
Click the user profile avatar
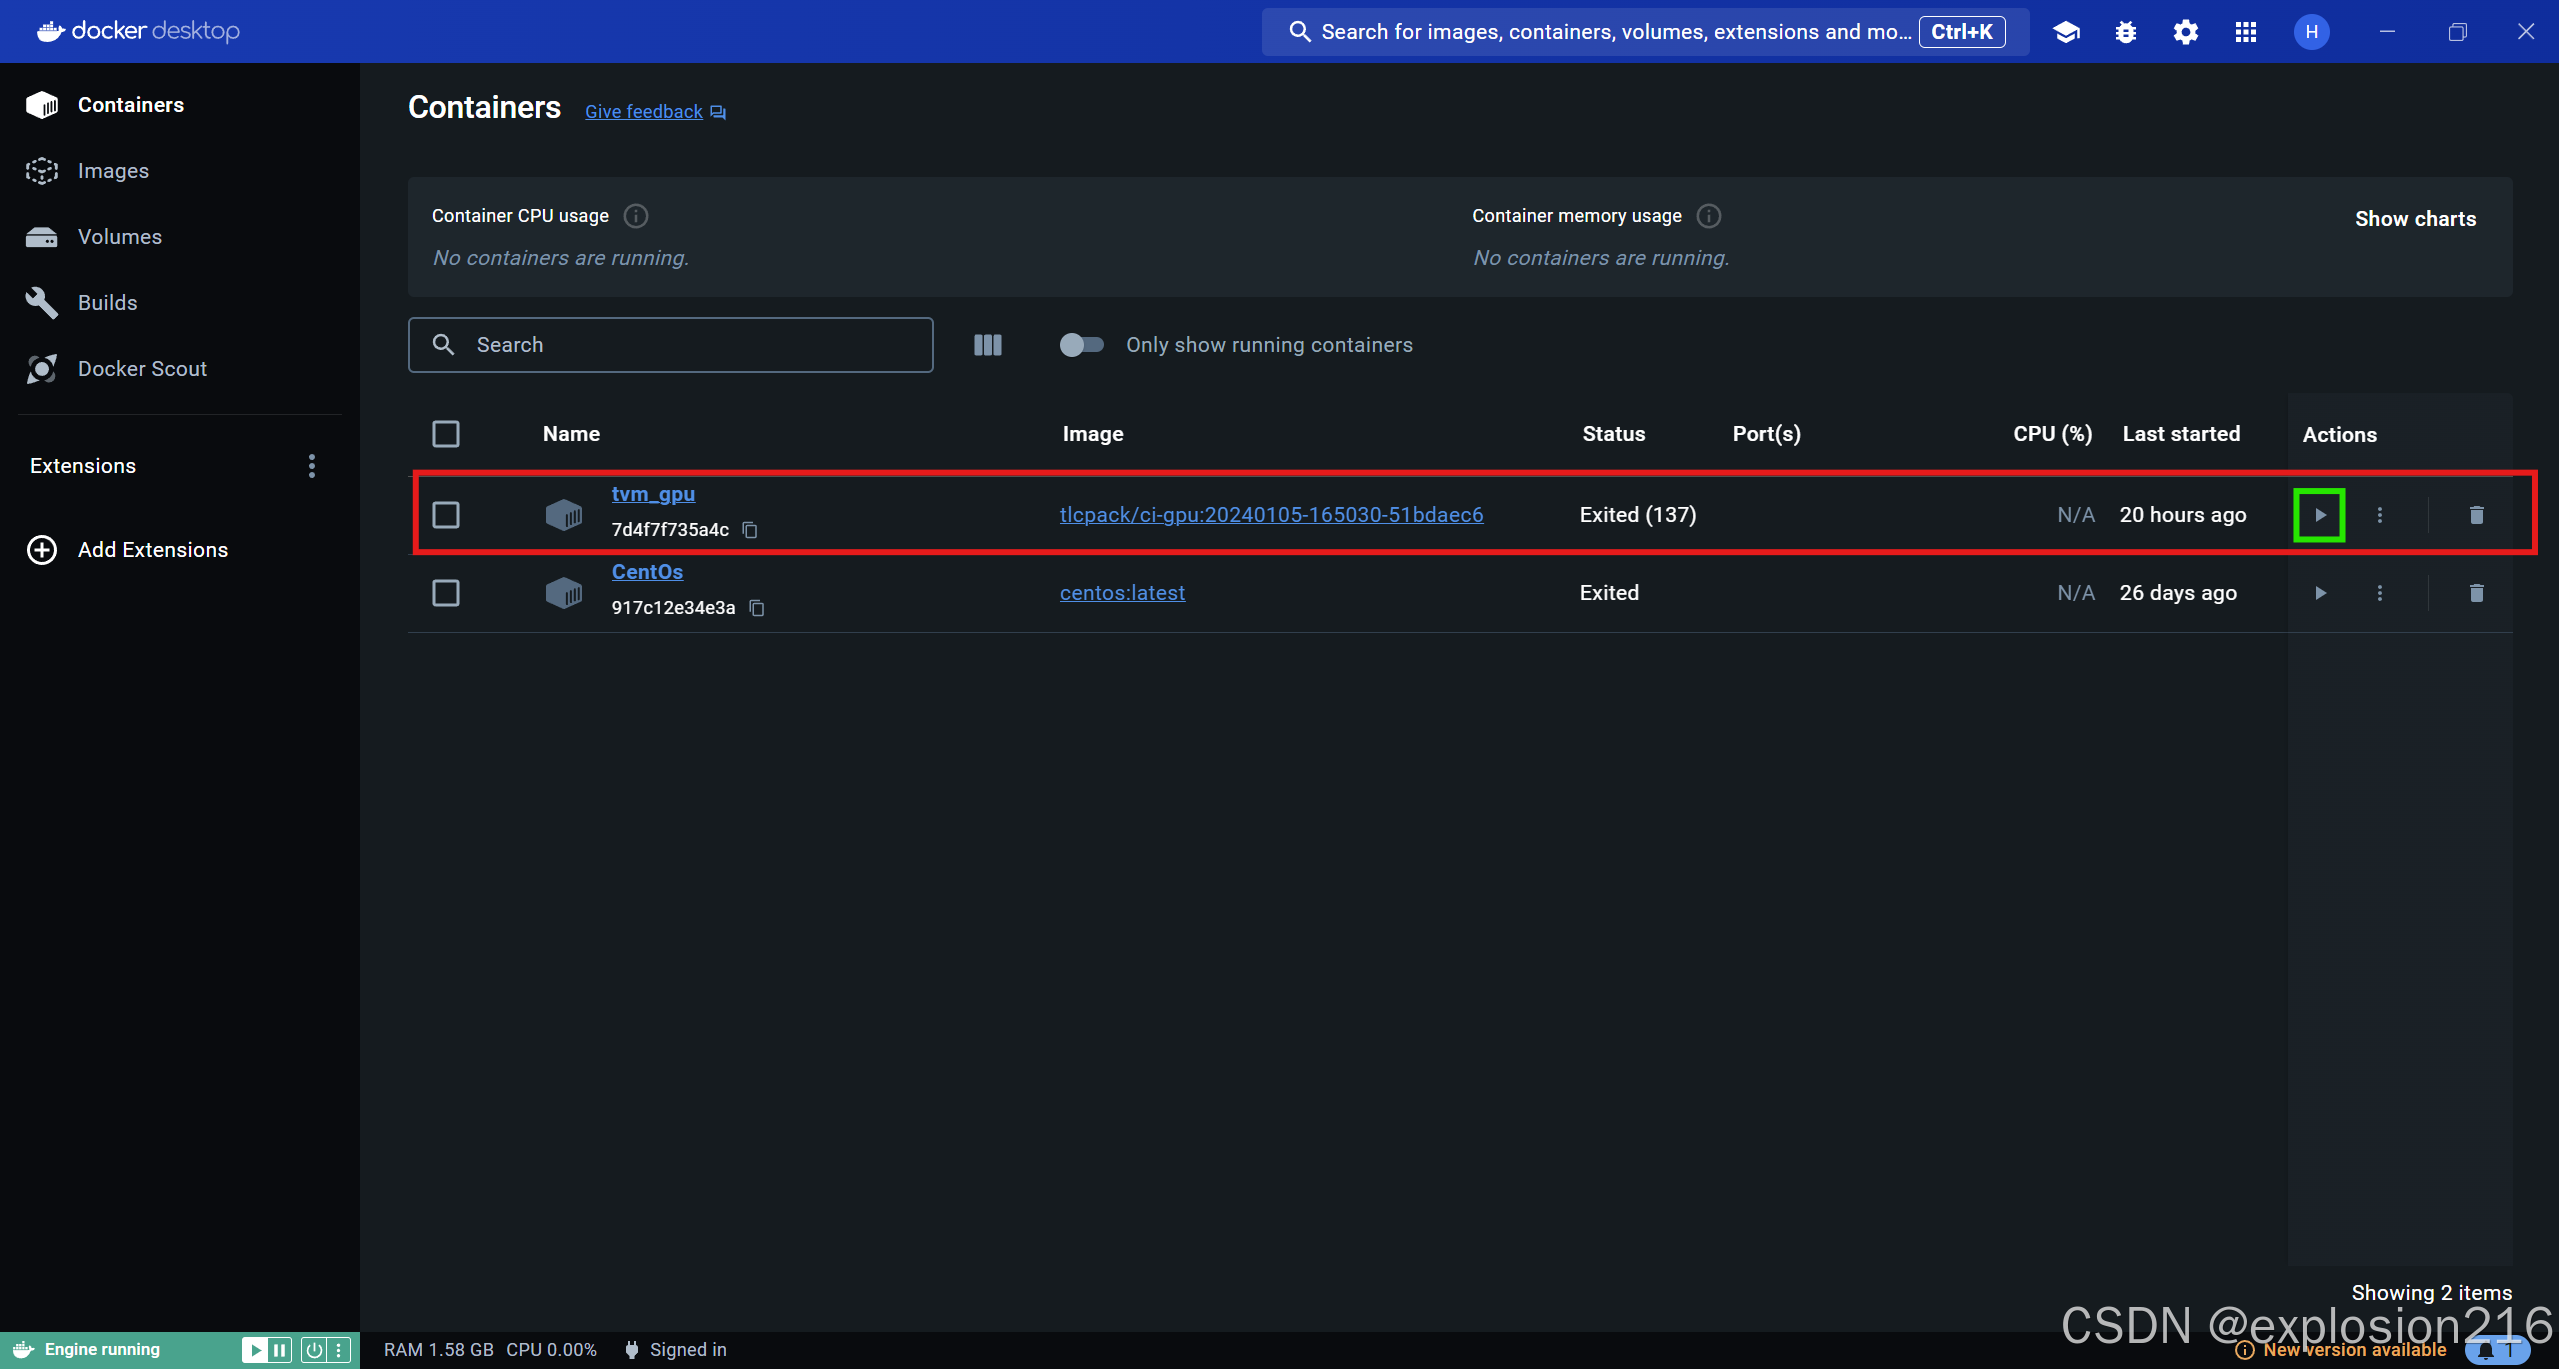(2311, 31)
